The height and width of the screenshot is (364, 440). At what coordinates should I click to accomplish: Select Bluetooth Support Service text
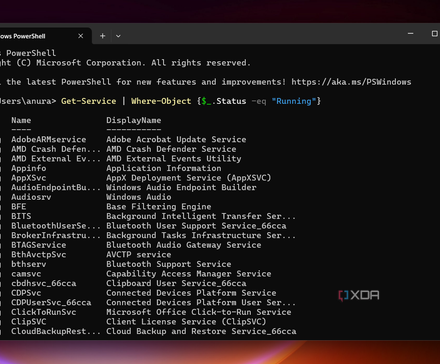(169, 264)
